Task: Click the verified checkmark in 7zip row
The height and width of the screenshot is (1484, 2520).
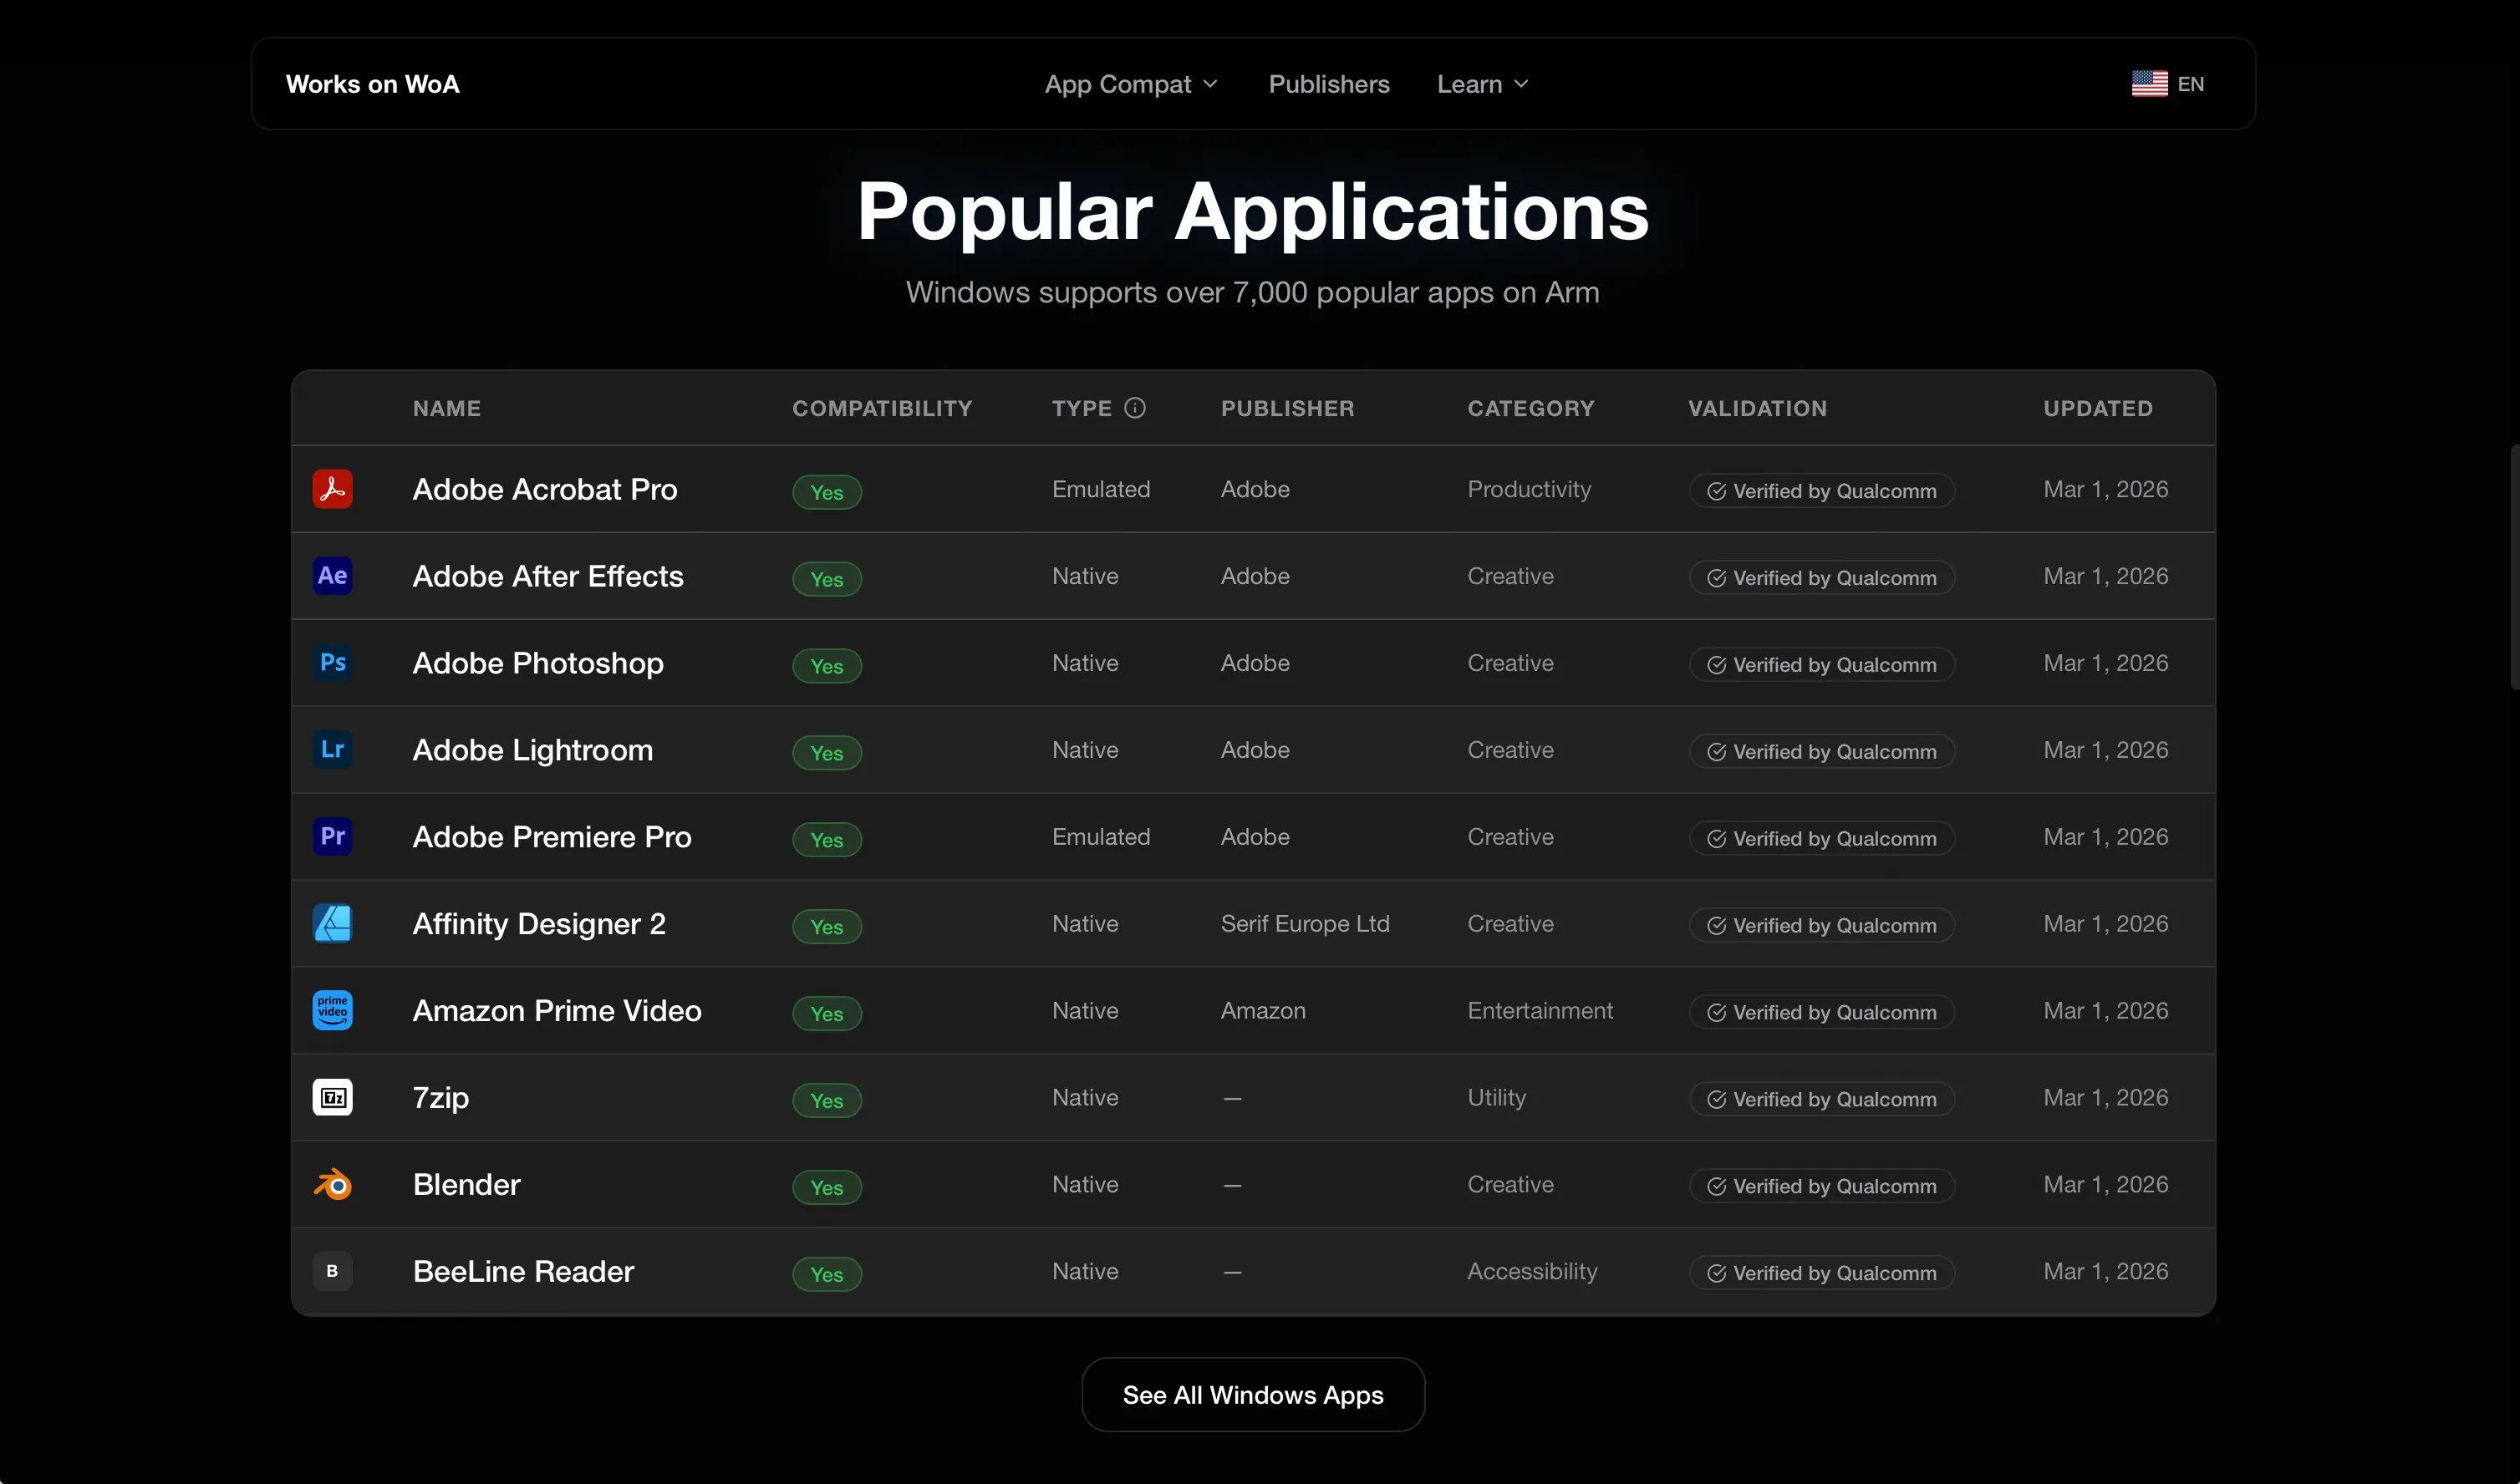Action: click(x=1716, y=1100)
